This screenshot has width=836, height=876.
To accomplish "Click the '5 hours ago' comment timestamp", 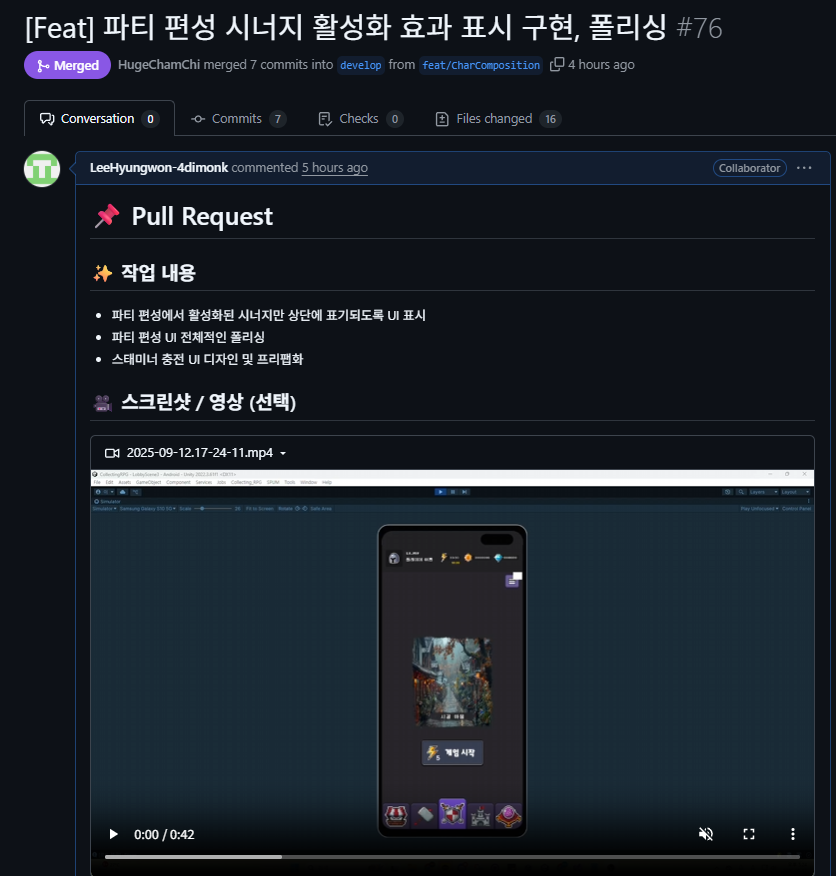I will (335, 168).
